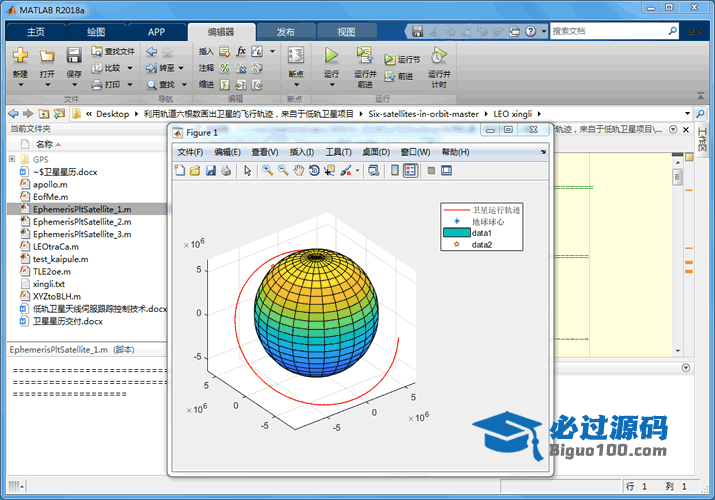This screenshot has height=500, width=715.
Task: Click the data1 color patch in the legend
Action: pos(457,233)
